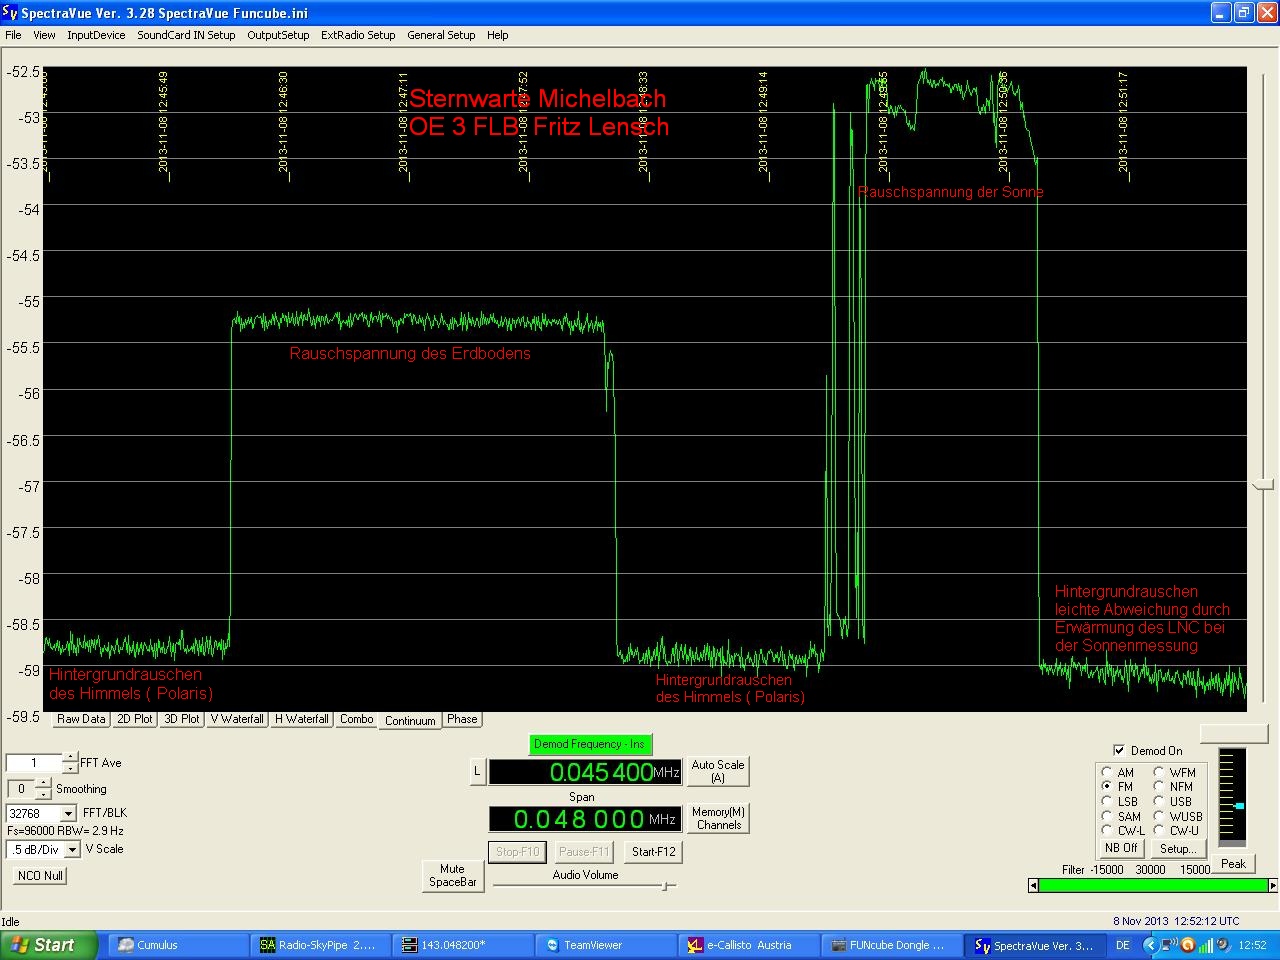Select SAM demodulation mode

click(x=1107, y=816)
